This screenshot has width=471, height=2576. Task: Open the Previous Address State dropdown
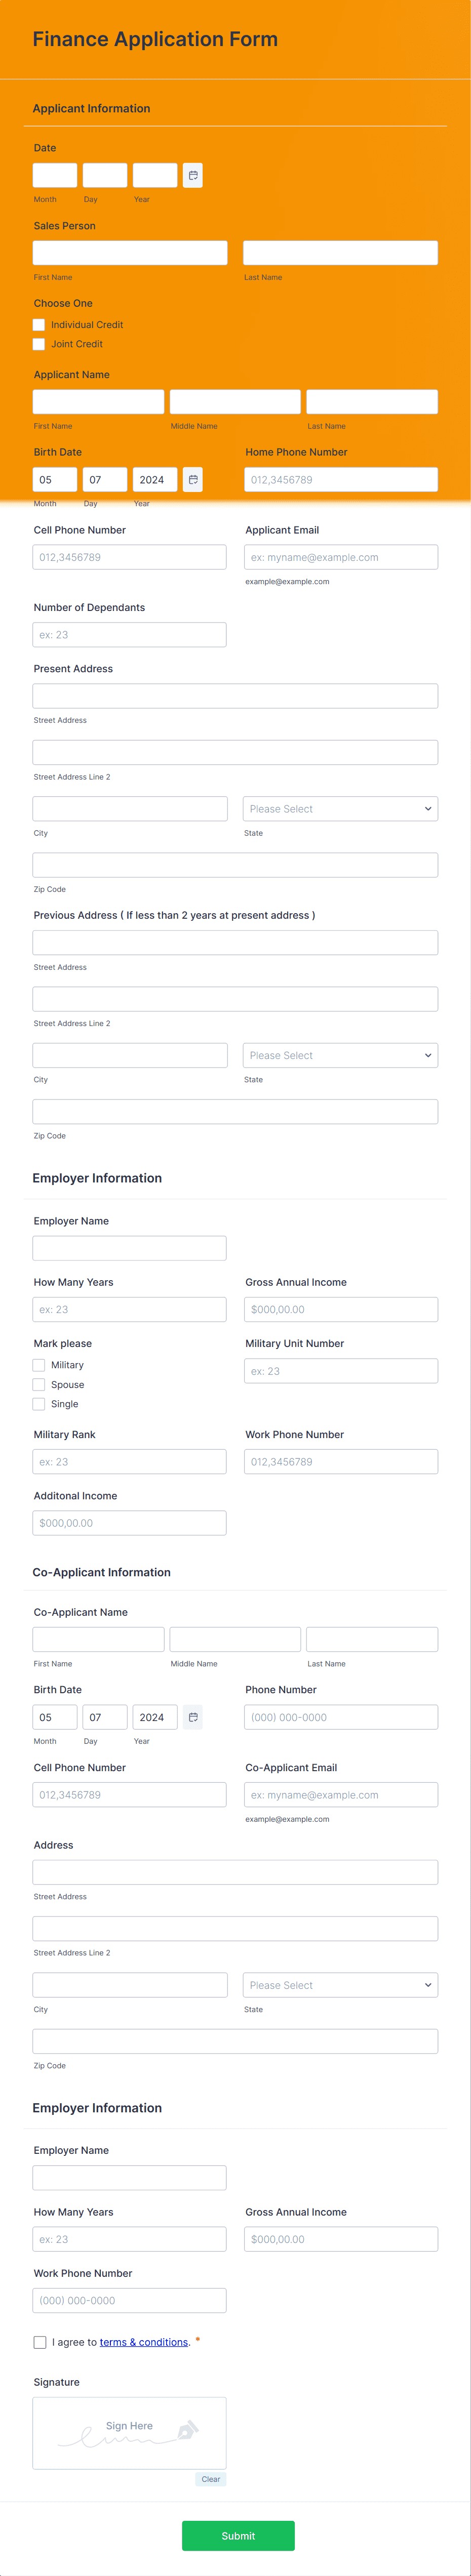click(x=340, y=1055)
